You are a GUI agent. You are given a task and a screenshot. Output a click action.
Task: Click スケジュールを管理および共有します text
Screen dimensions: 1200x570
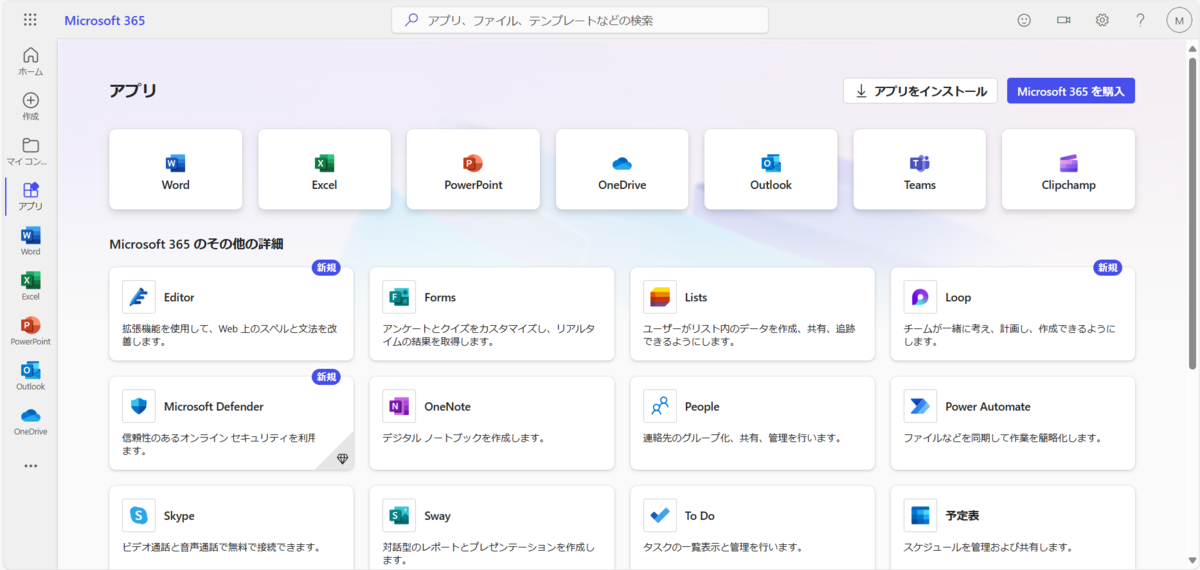tap(988, 547)
